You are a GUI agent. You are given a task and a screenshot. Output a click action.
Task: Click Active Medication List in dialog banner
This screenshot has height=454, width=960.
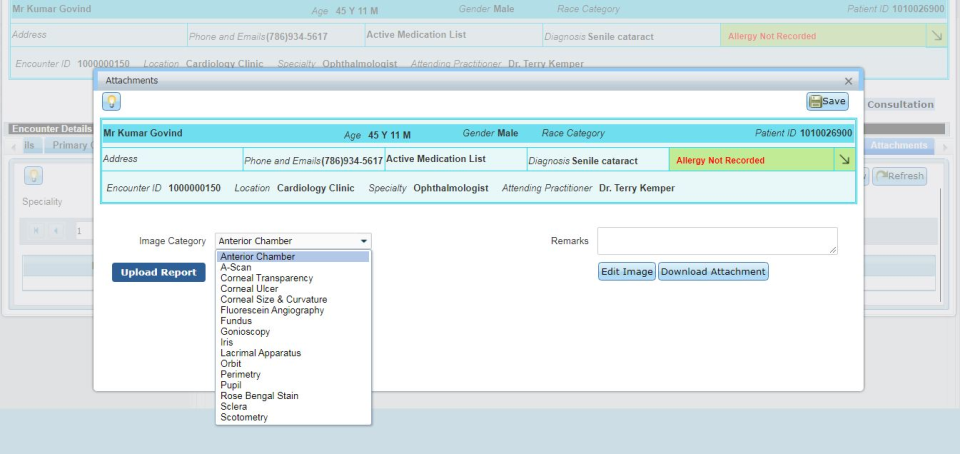click(436, 159)
